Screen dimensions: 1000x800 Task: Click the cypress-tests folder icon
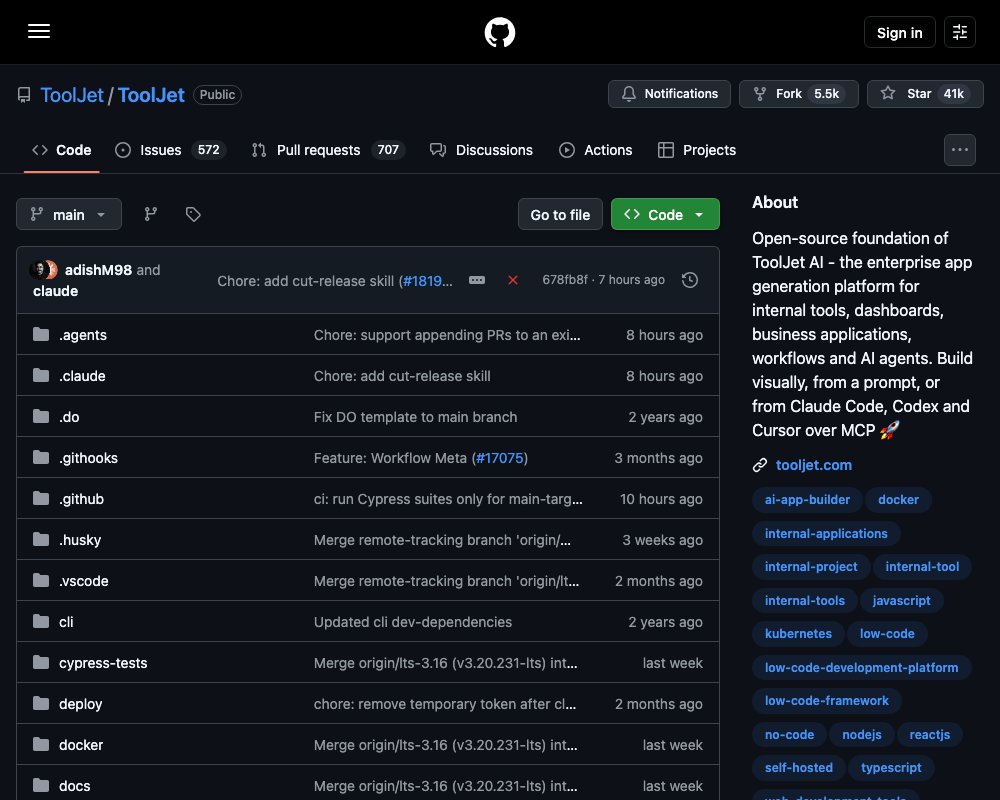point(41,662)
